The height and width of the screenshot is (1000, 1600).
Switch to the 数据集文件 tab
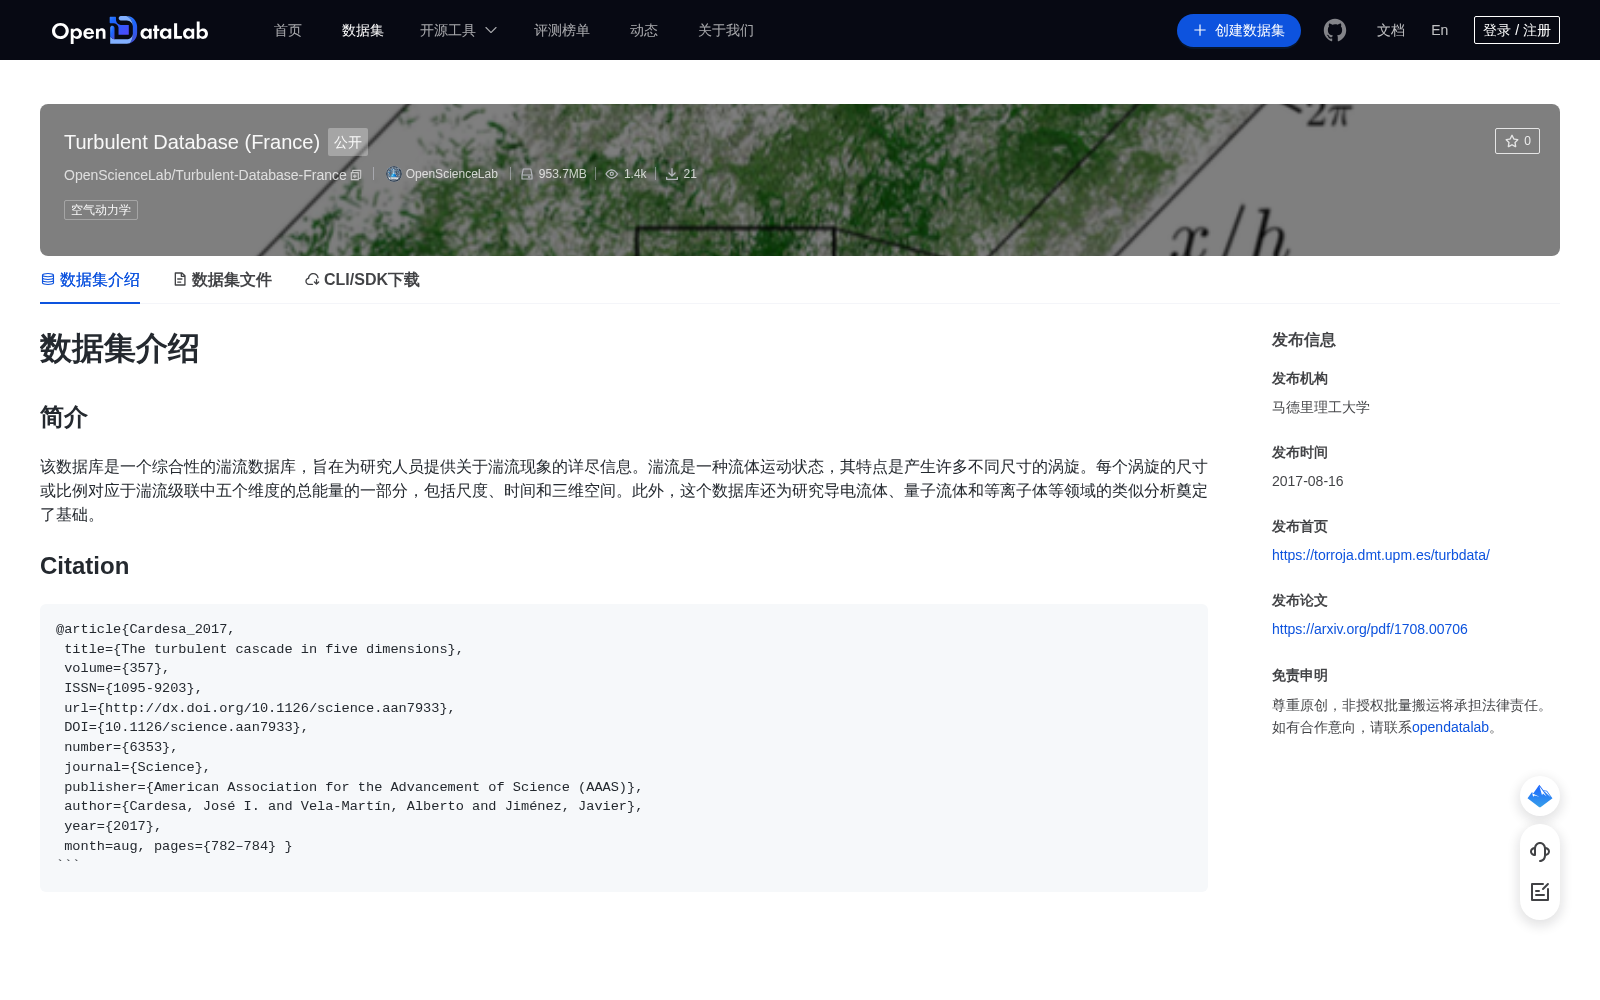[x=222, y=280]
